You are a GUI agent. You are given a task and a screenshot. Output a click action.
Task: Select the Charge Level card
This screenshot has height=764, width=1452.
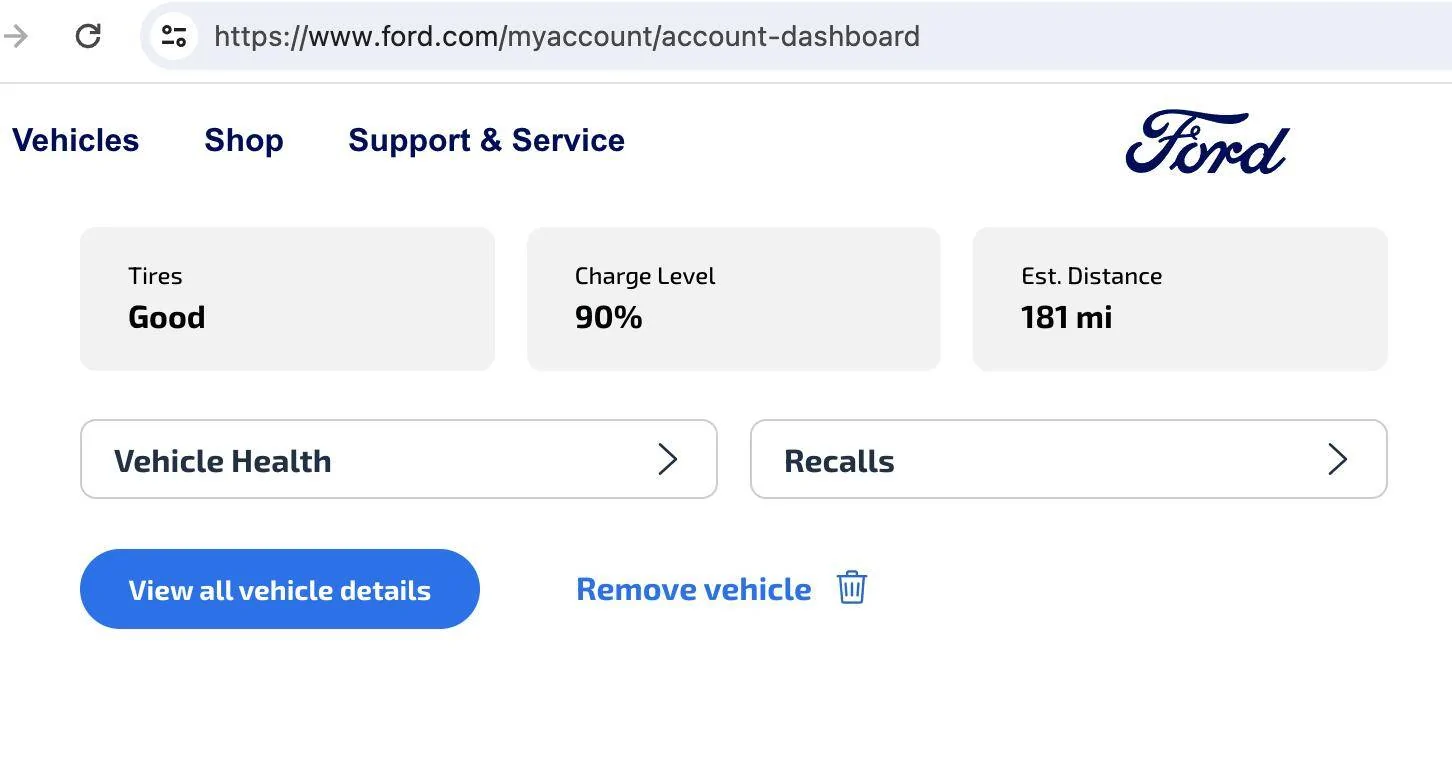(734, 299)
